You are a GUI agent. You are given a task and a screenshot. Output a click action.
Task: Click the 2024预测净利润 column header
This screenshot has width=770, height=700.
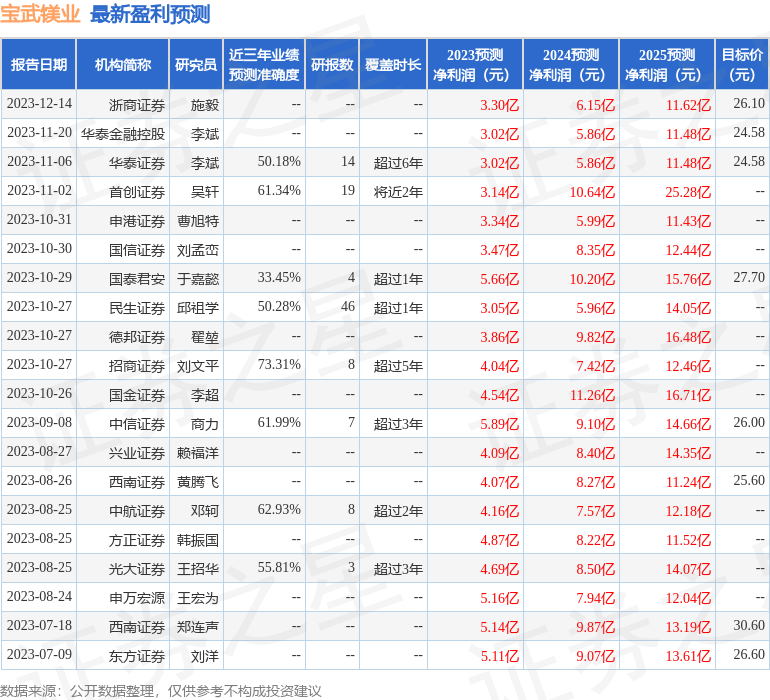click(x=571, y=64)
